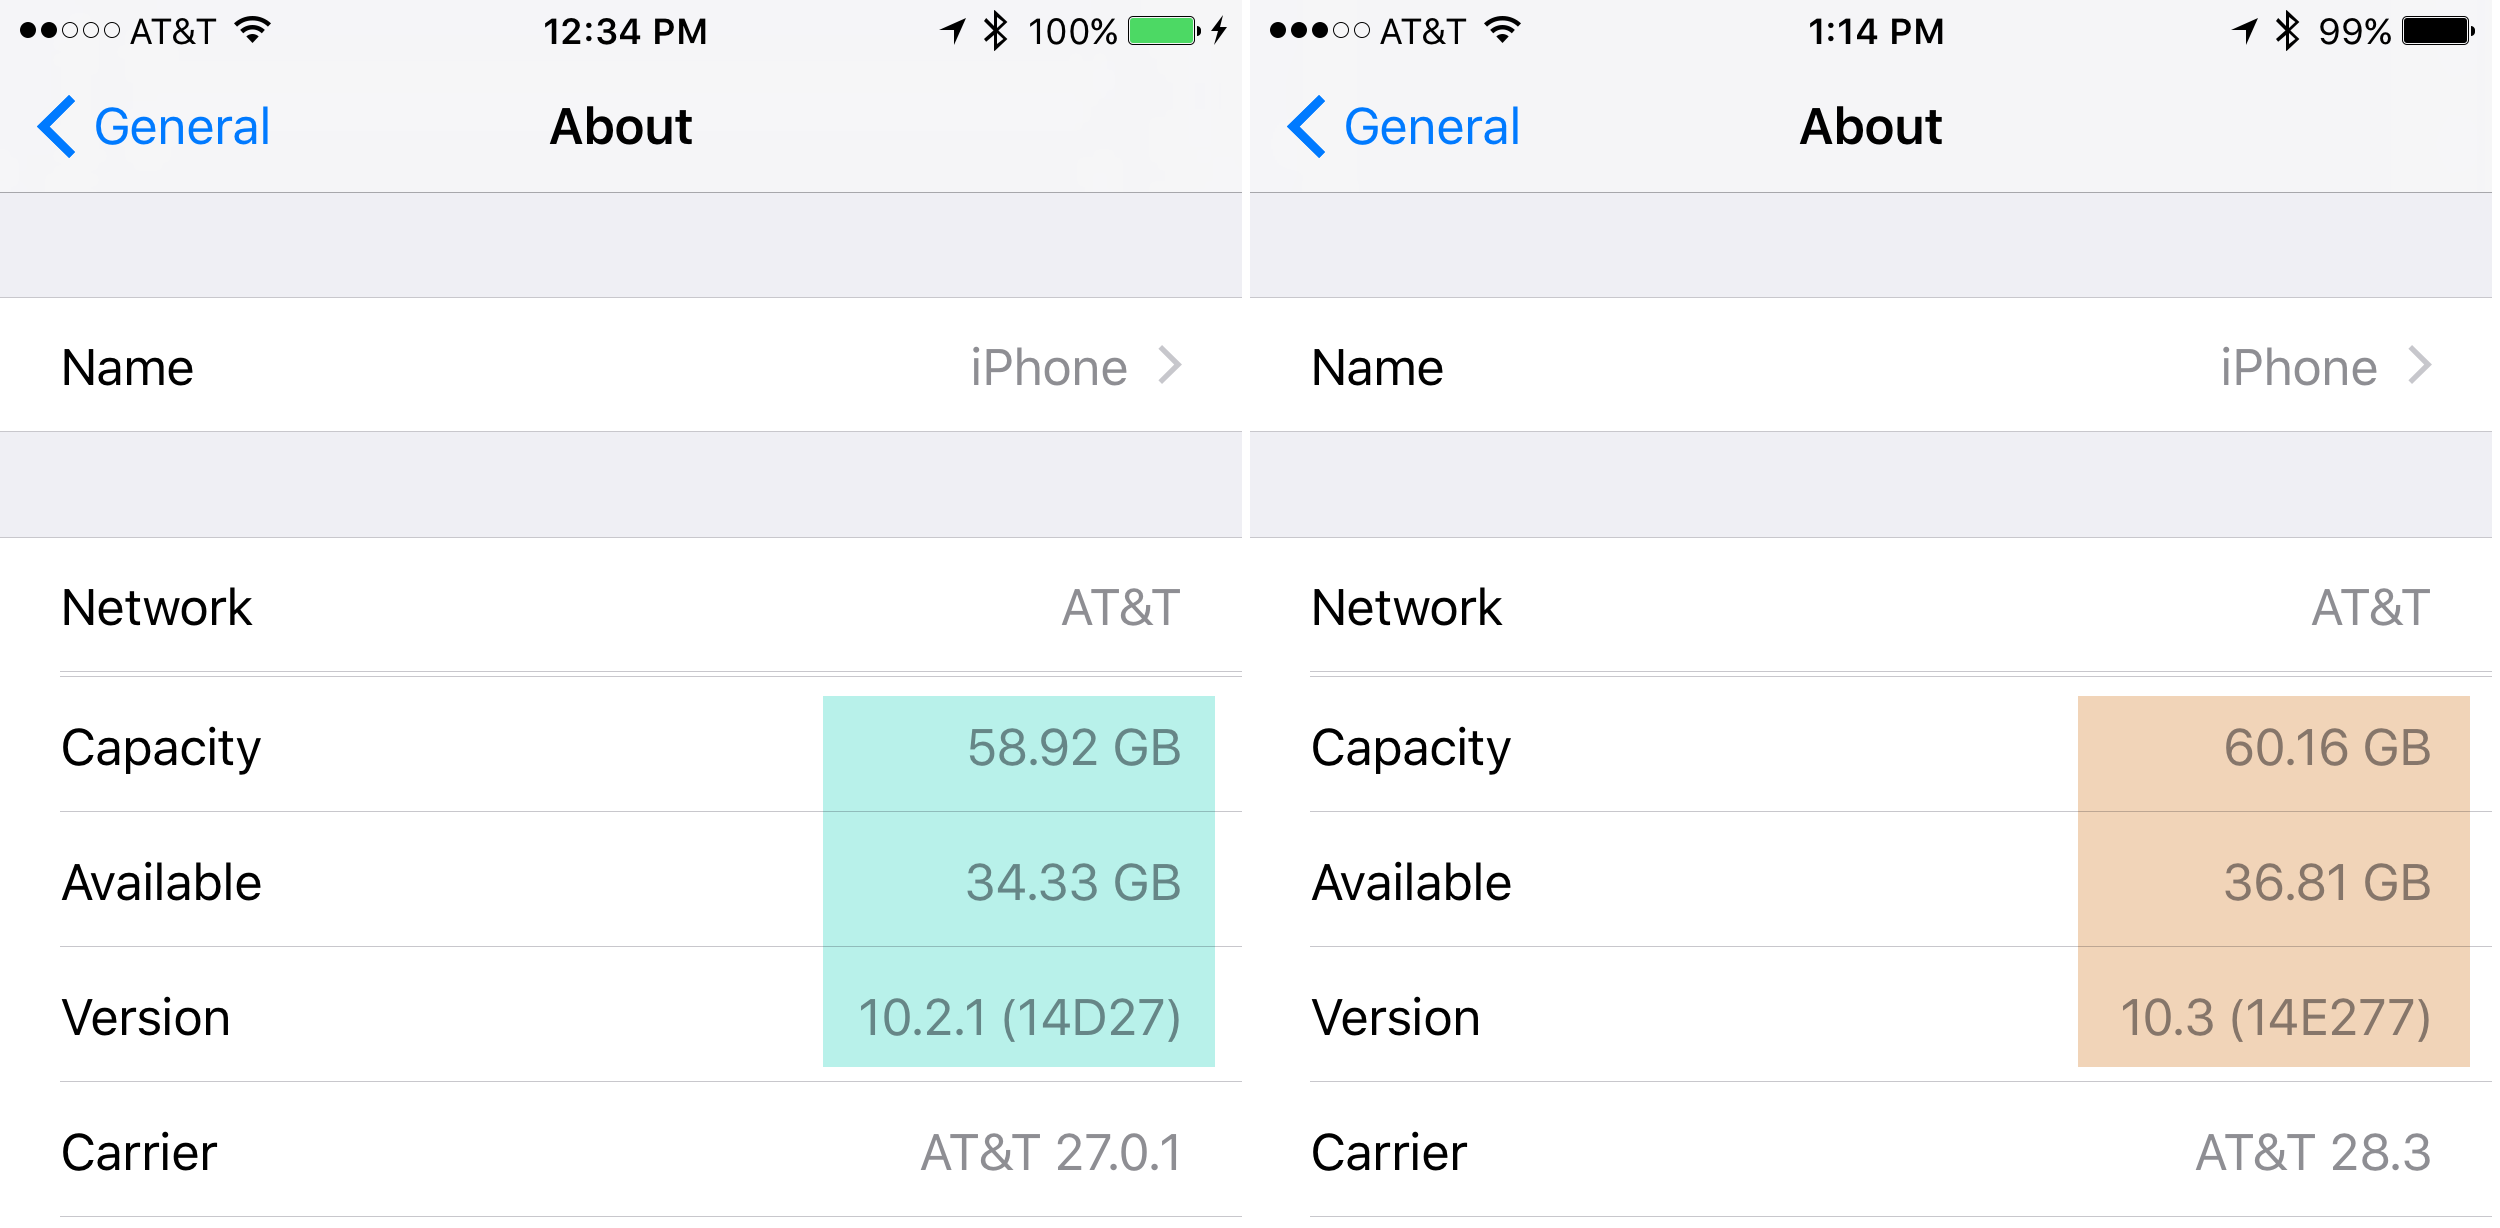Image resolution: width=2500 pixels, height=1228 pixels.
Task: Click signal strength dots on right screen
Action: pos(1319,31)
